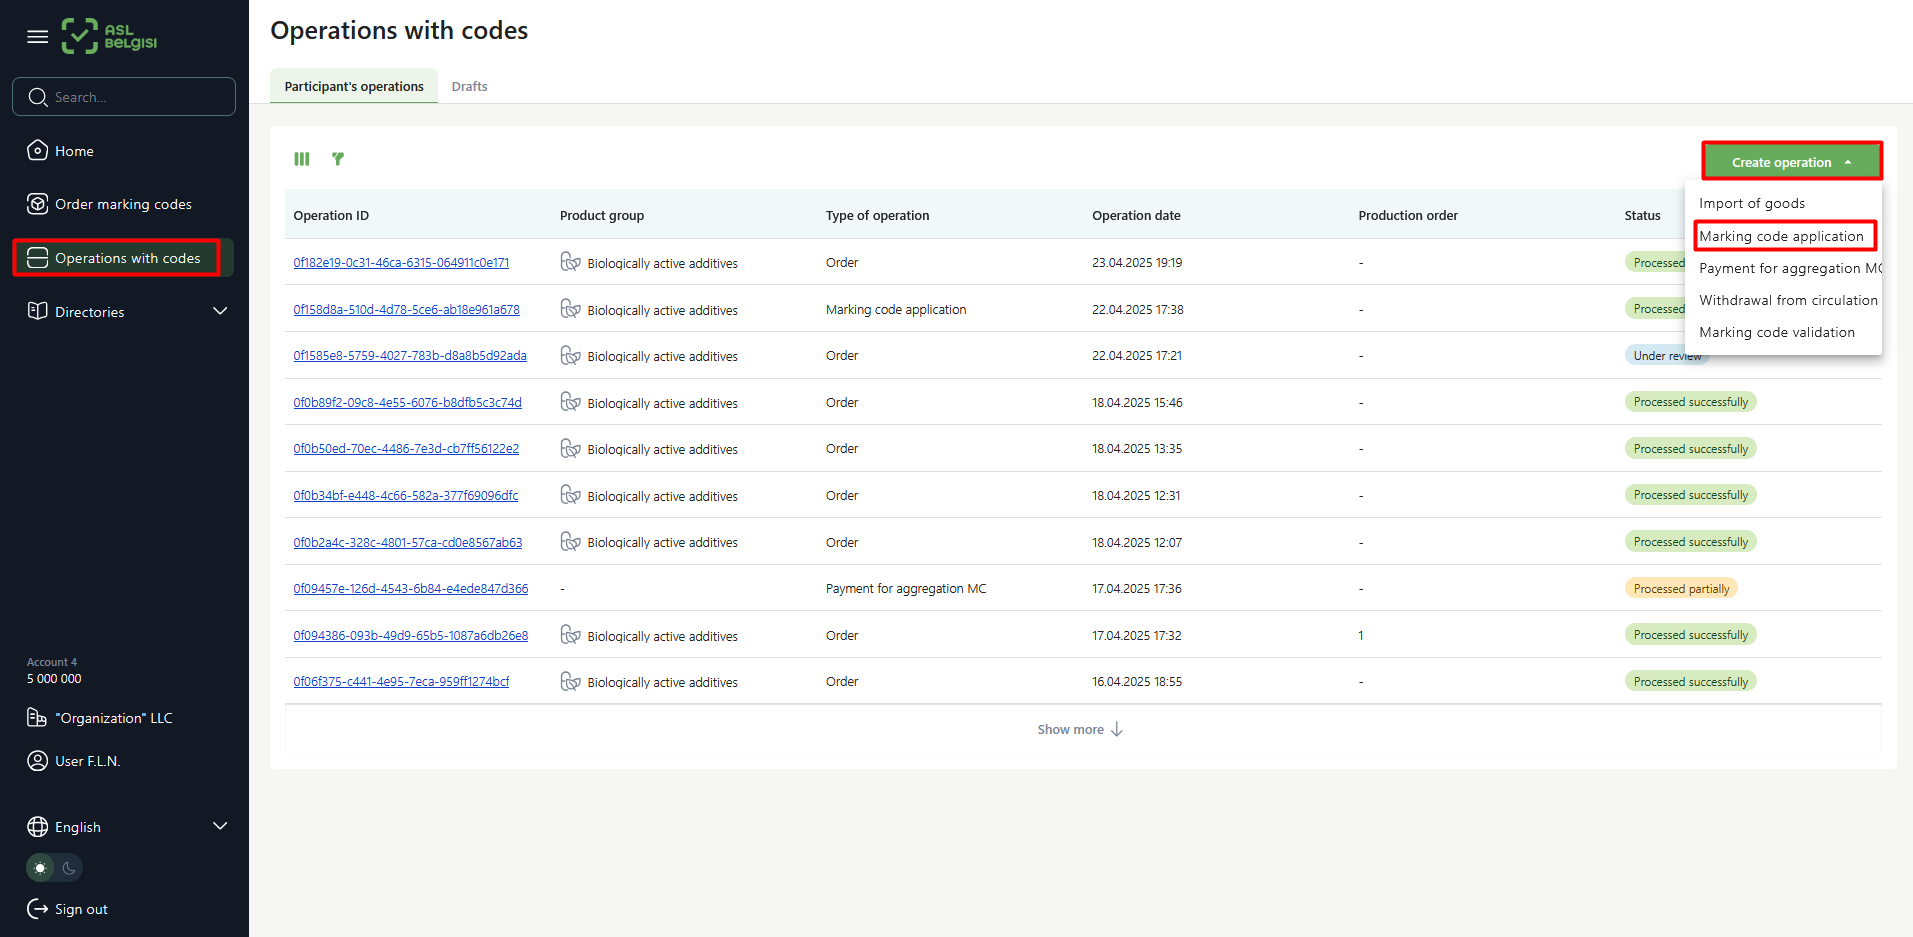1913x937 pixels.
Task: Click product group icon in row 0f0b50ed
Action: point(570,448)
